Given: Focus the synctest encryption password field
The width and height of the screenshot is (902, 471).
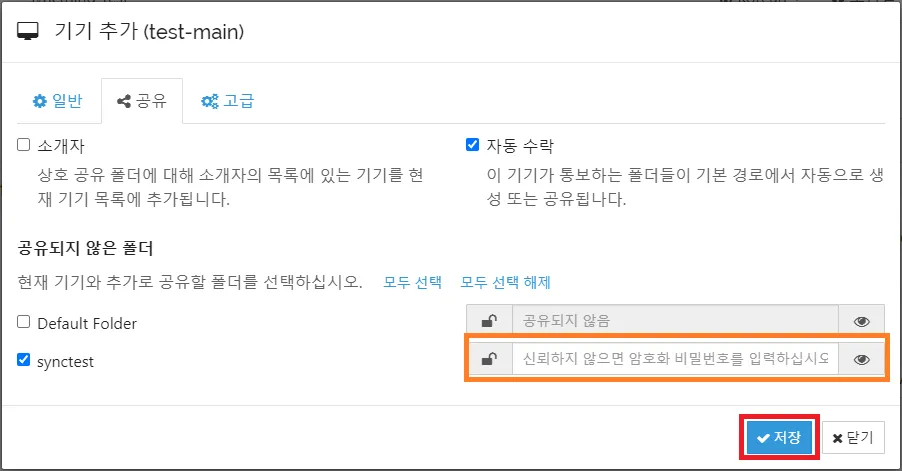Looking at the screenshot, I should [x=675, y=360].
